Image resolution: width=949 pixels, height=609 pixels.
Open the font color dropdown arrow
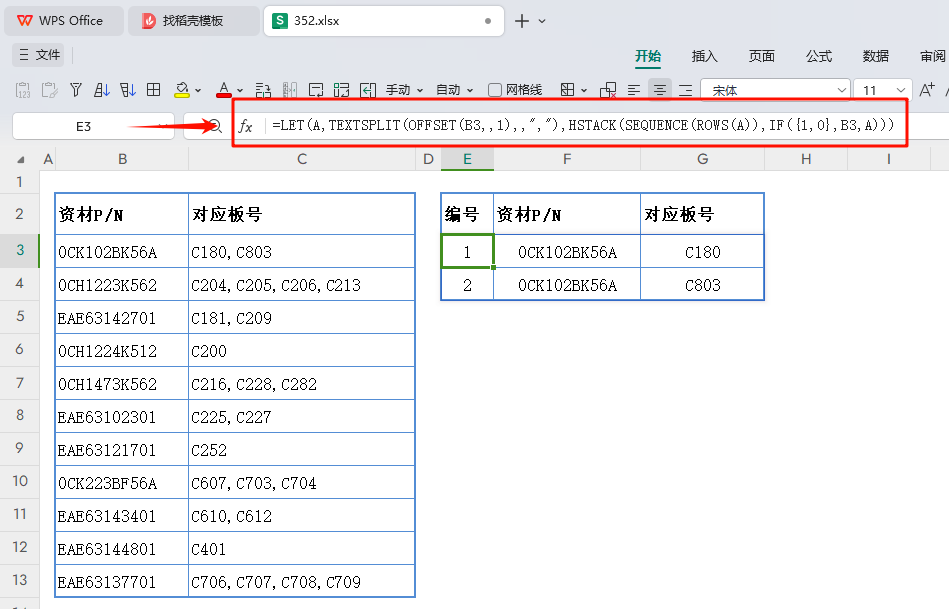click(x=240, y=91)
